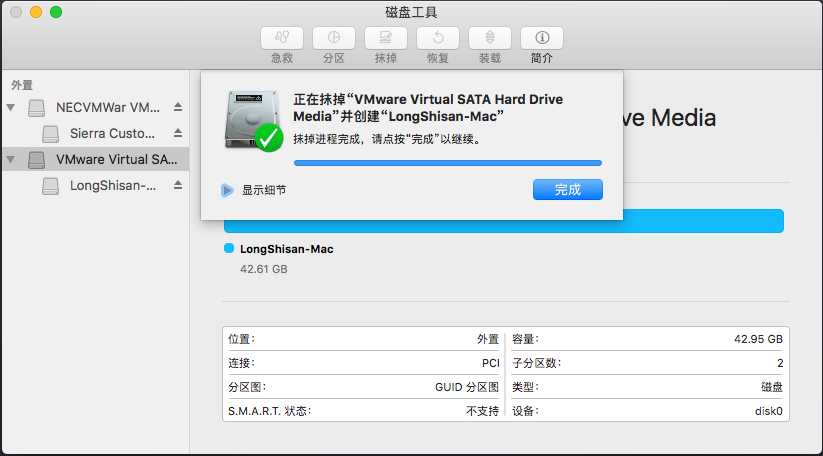Minimize the Disk Utility window
The image size is (823, 456).
pyautogui.click(x=36, y=12)
